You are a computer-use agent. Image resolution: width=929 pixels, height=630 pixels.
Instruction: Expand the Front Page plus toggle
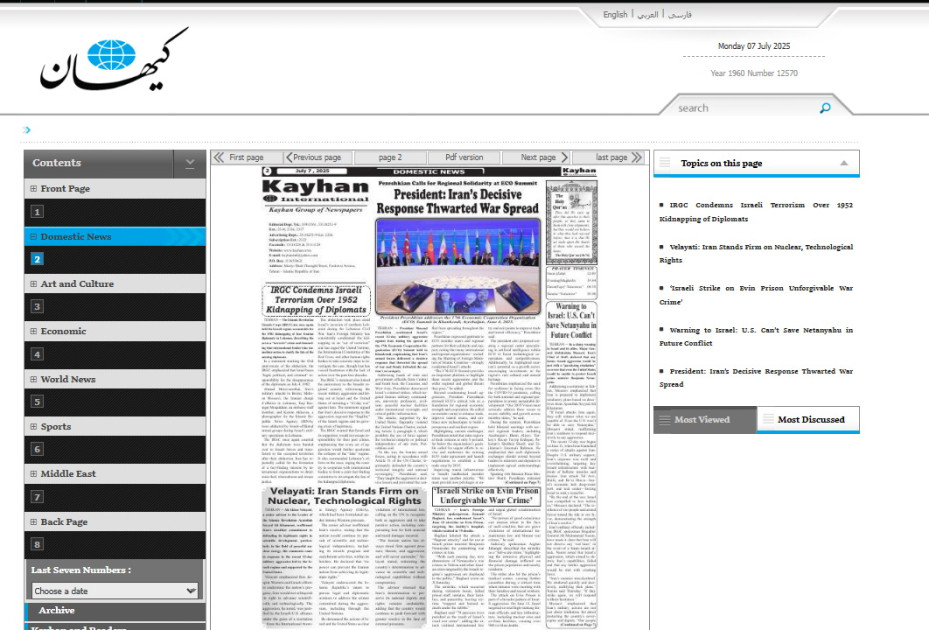coord(33,188)
